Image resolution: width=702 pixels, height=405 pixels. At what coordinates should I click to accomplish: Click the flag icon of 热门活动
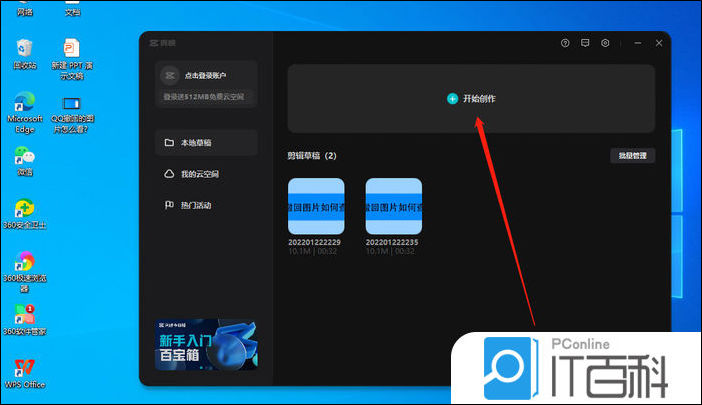click(169, 205)
